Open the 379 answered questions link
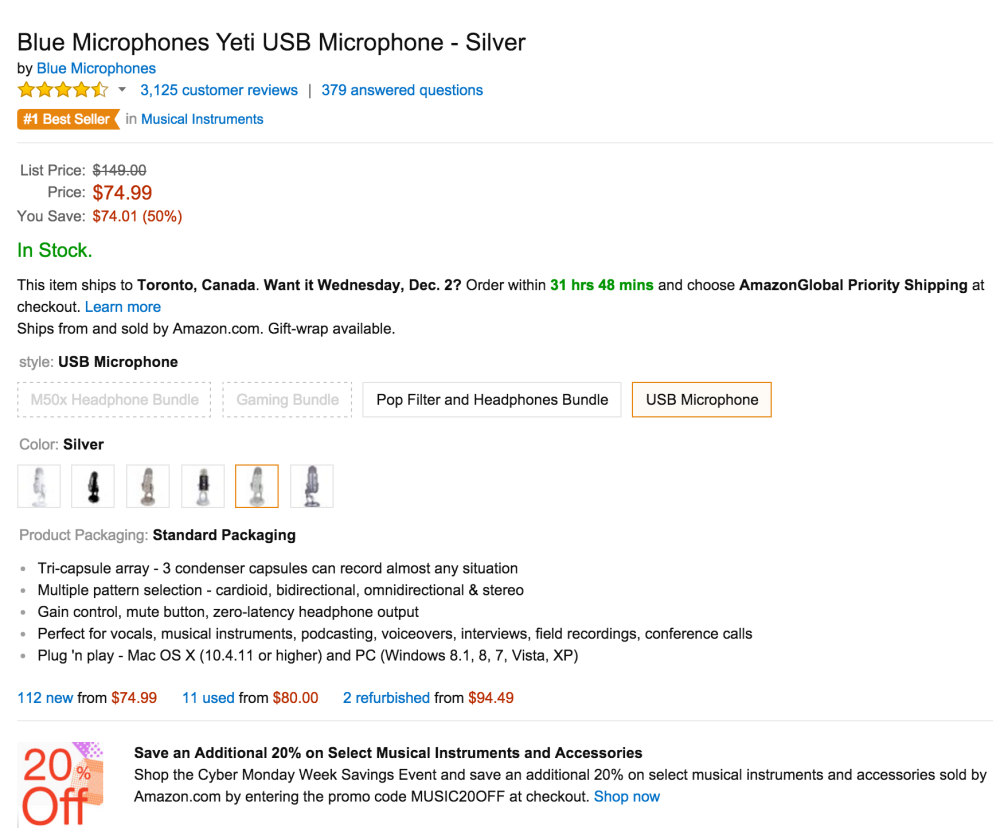Screen dimensions: 1000x836 (402, 90)
